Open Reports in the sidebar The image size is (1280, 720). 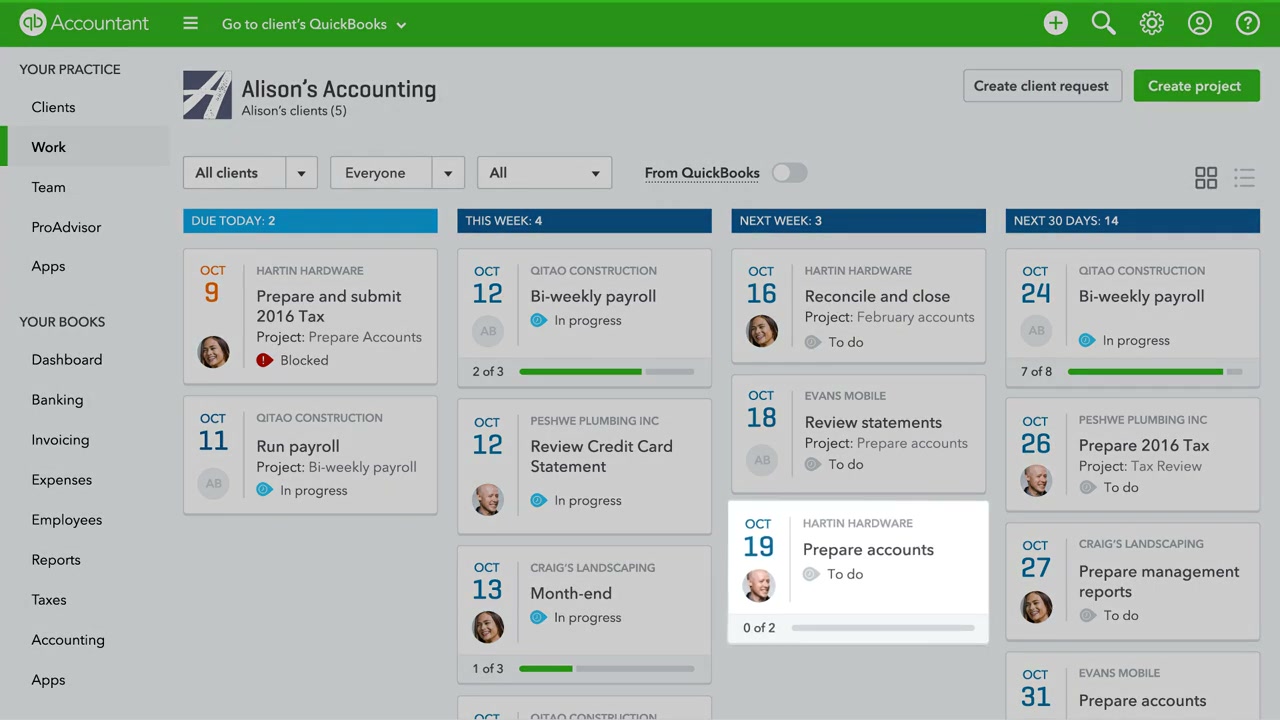pos(55,560)
